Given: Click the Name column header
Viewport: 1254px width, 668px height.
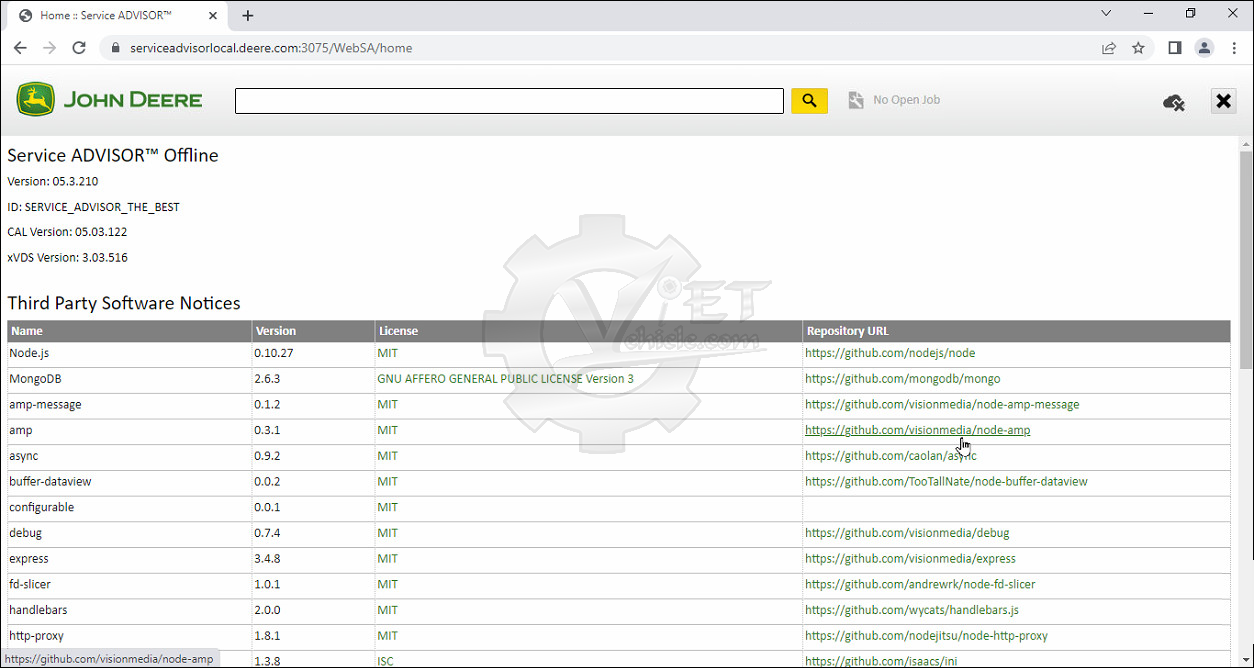Looking at the screenshot, I should (130, 331).
